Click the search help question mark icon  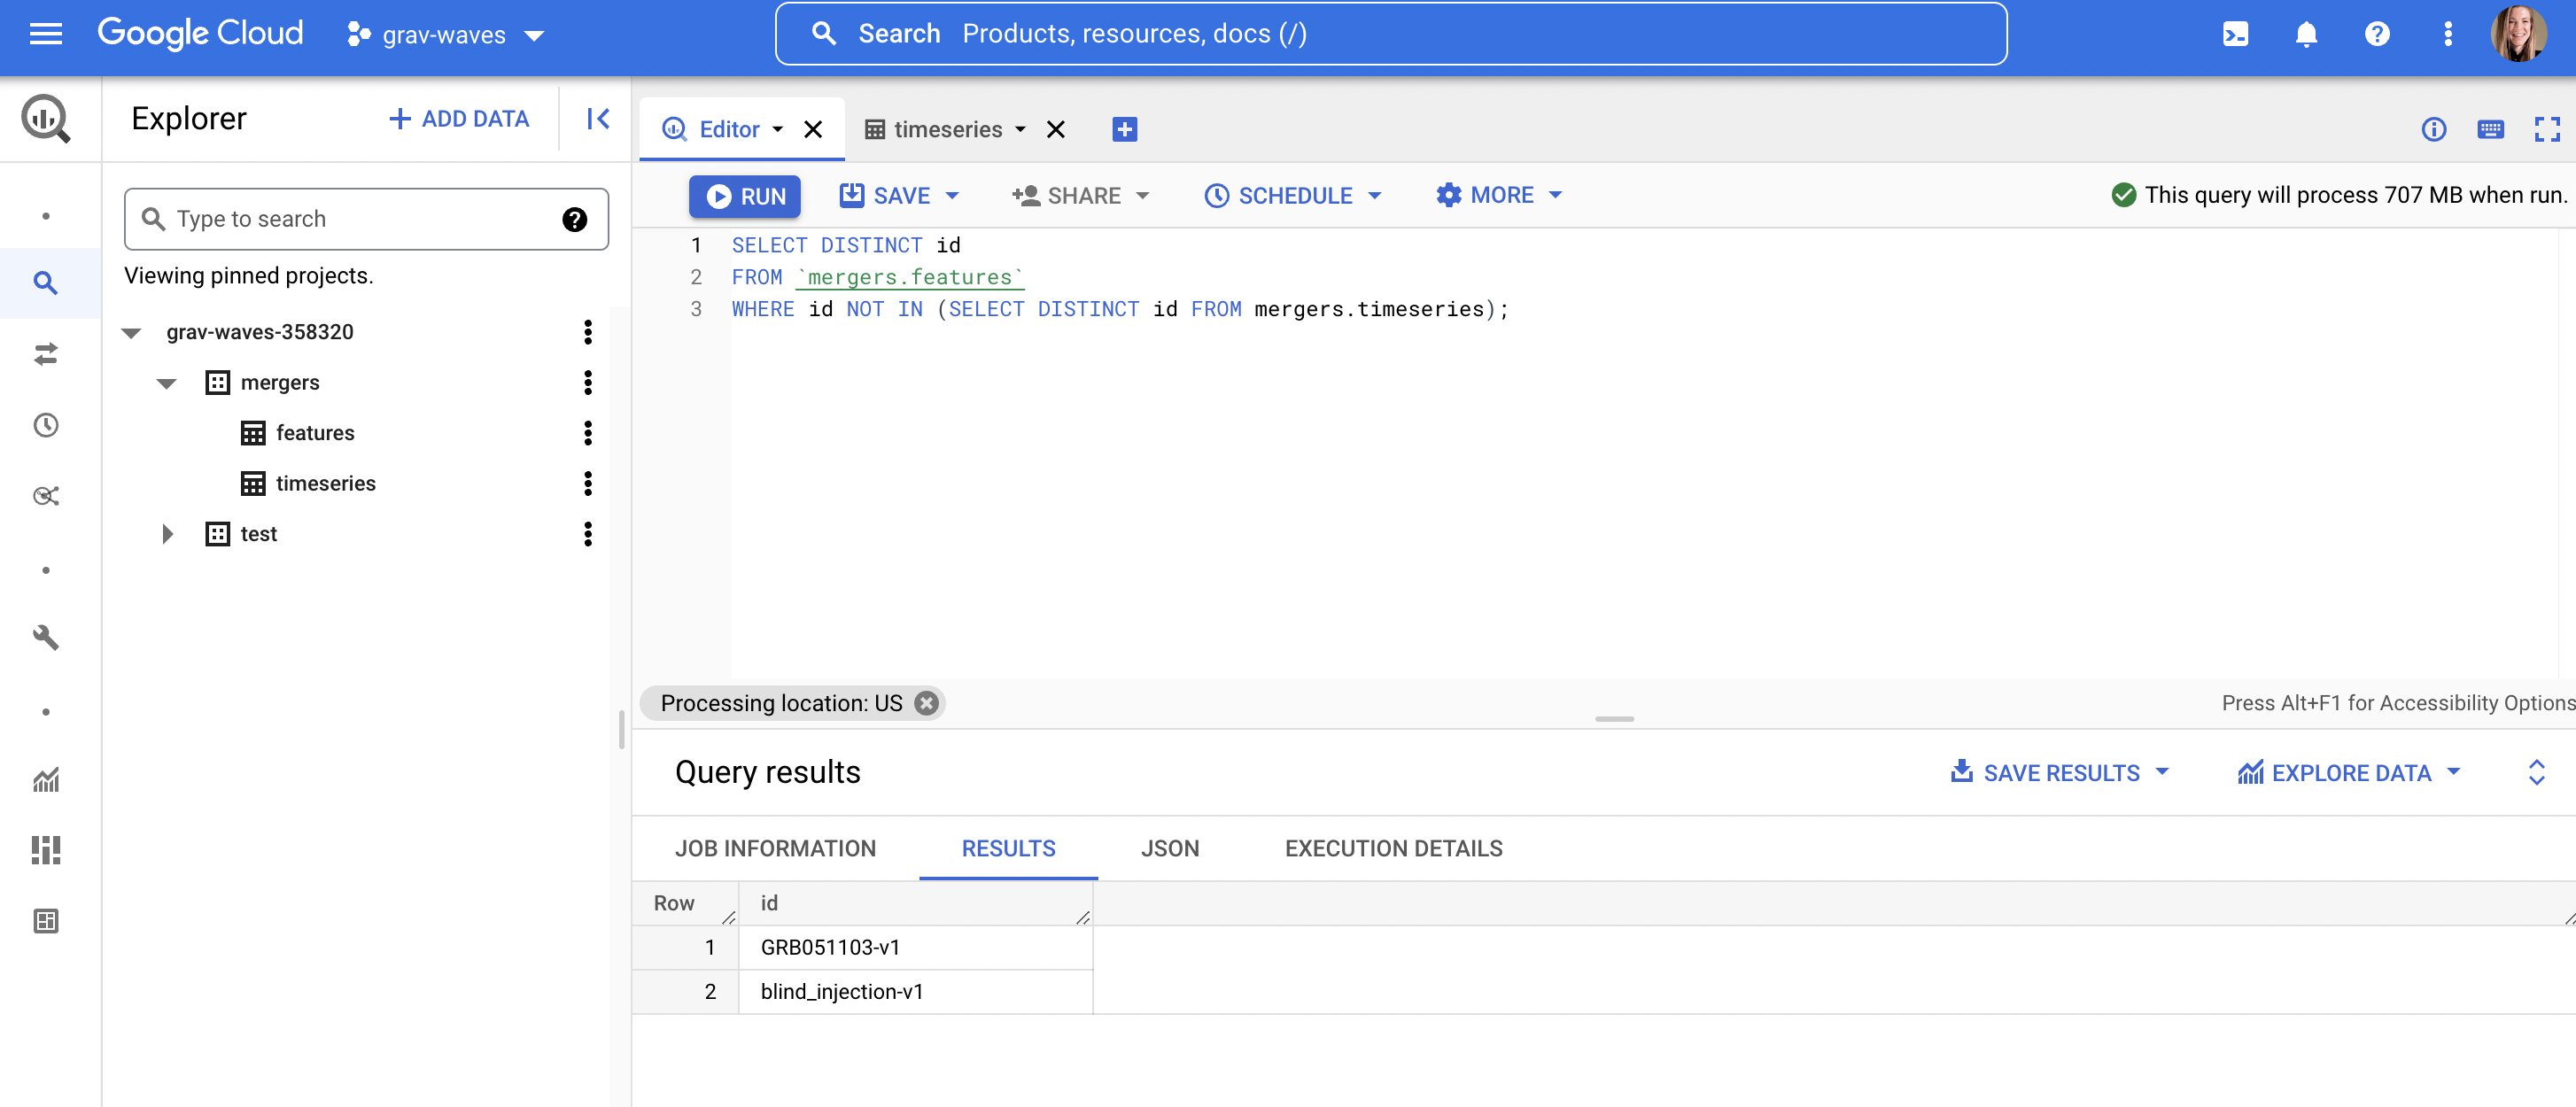pyautogui.click(x=574, y=219)
